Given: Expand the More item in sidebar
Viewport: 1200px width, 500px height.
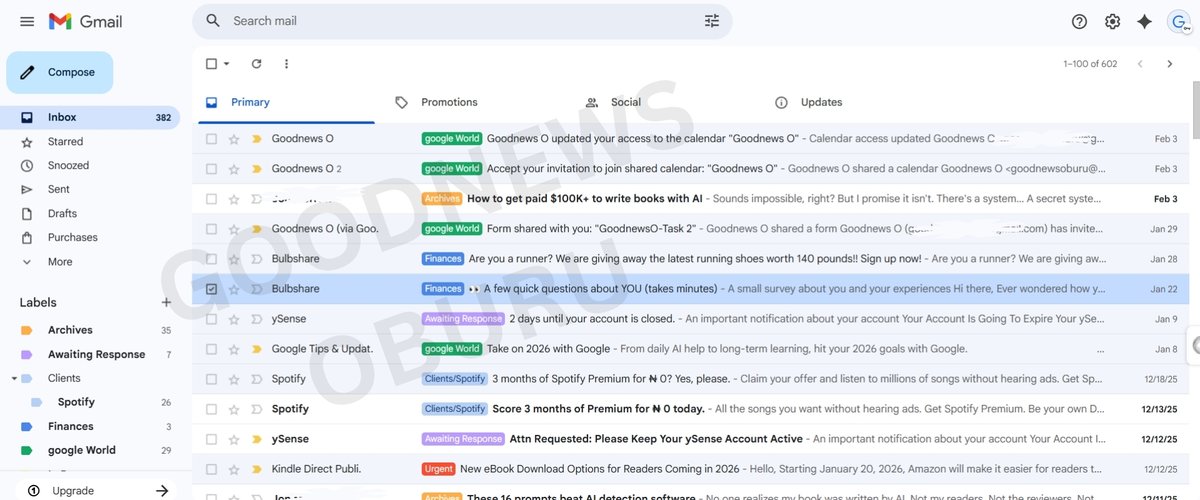Looking at the screenshot, I should coord(60,262).
